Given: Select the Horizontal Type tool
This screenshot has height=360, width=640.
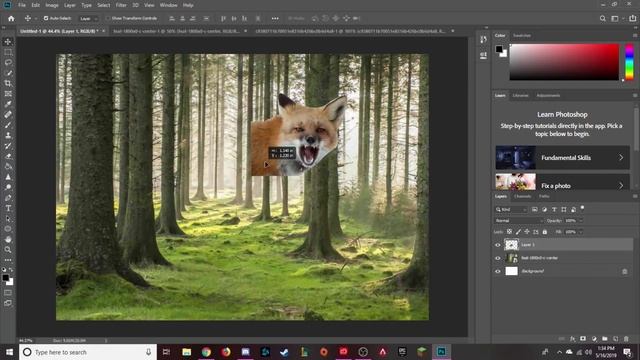Looking at the screenshot, I should click(8, 208).
